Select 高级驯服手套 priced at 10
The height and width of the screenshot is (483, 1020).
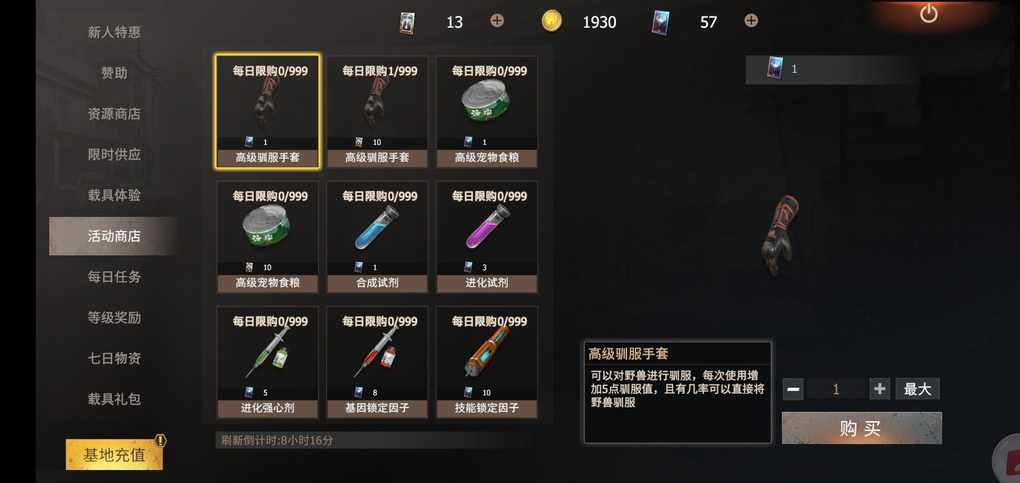(377, 112)
